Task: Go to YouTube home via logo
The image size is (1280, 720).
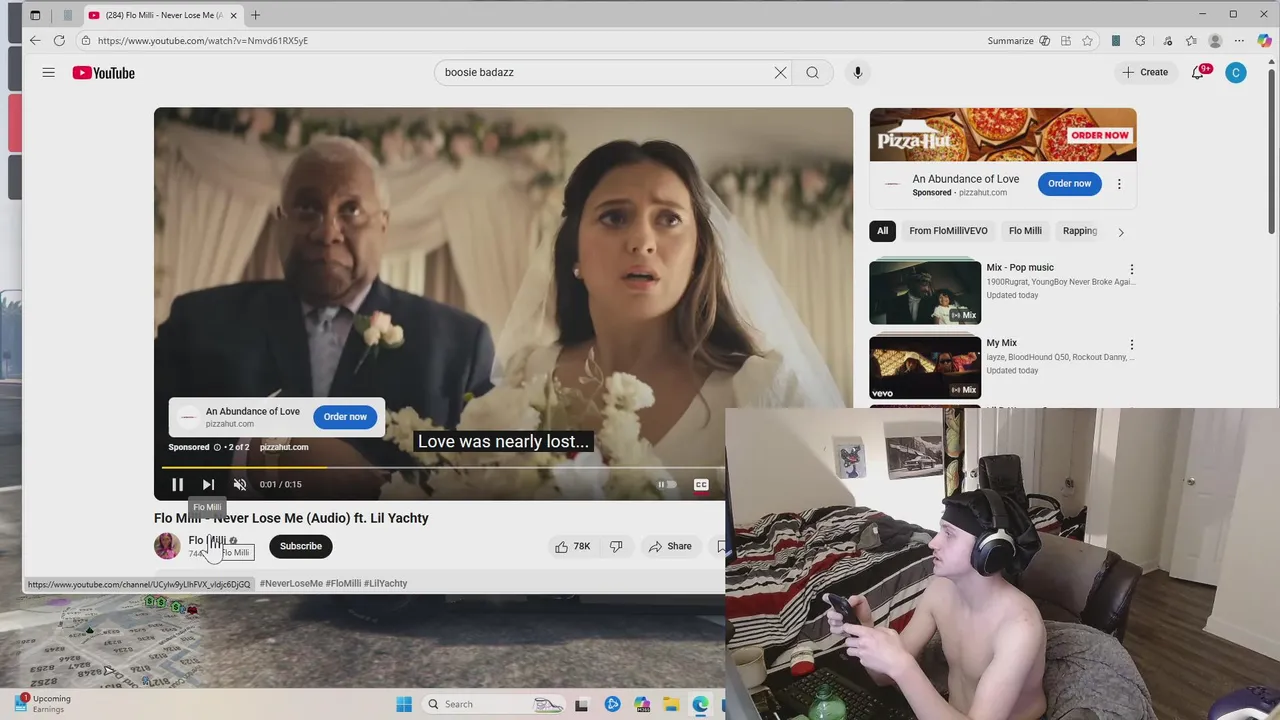Action: tap(103, 72)
